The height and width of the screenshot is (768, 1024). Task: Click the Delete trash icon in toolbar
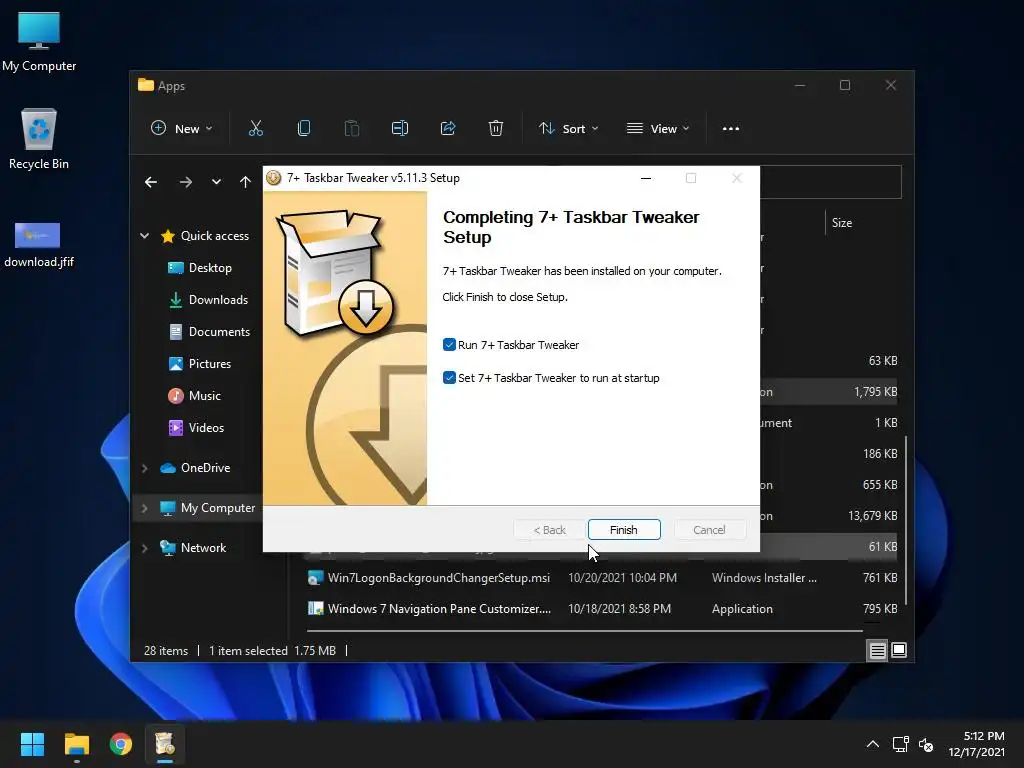(496, 129)
